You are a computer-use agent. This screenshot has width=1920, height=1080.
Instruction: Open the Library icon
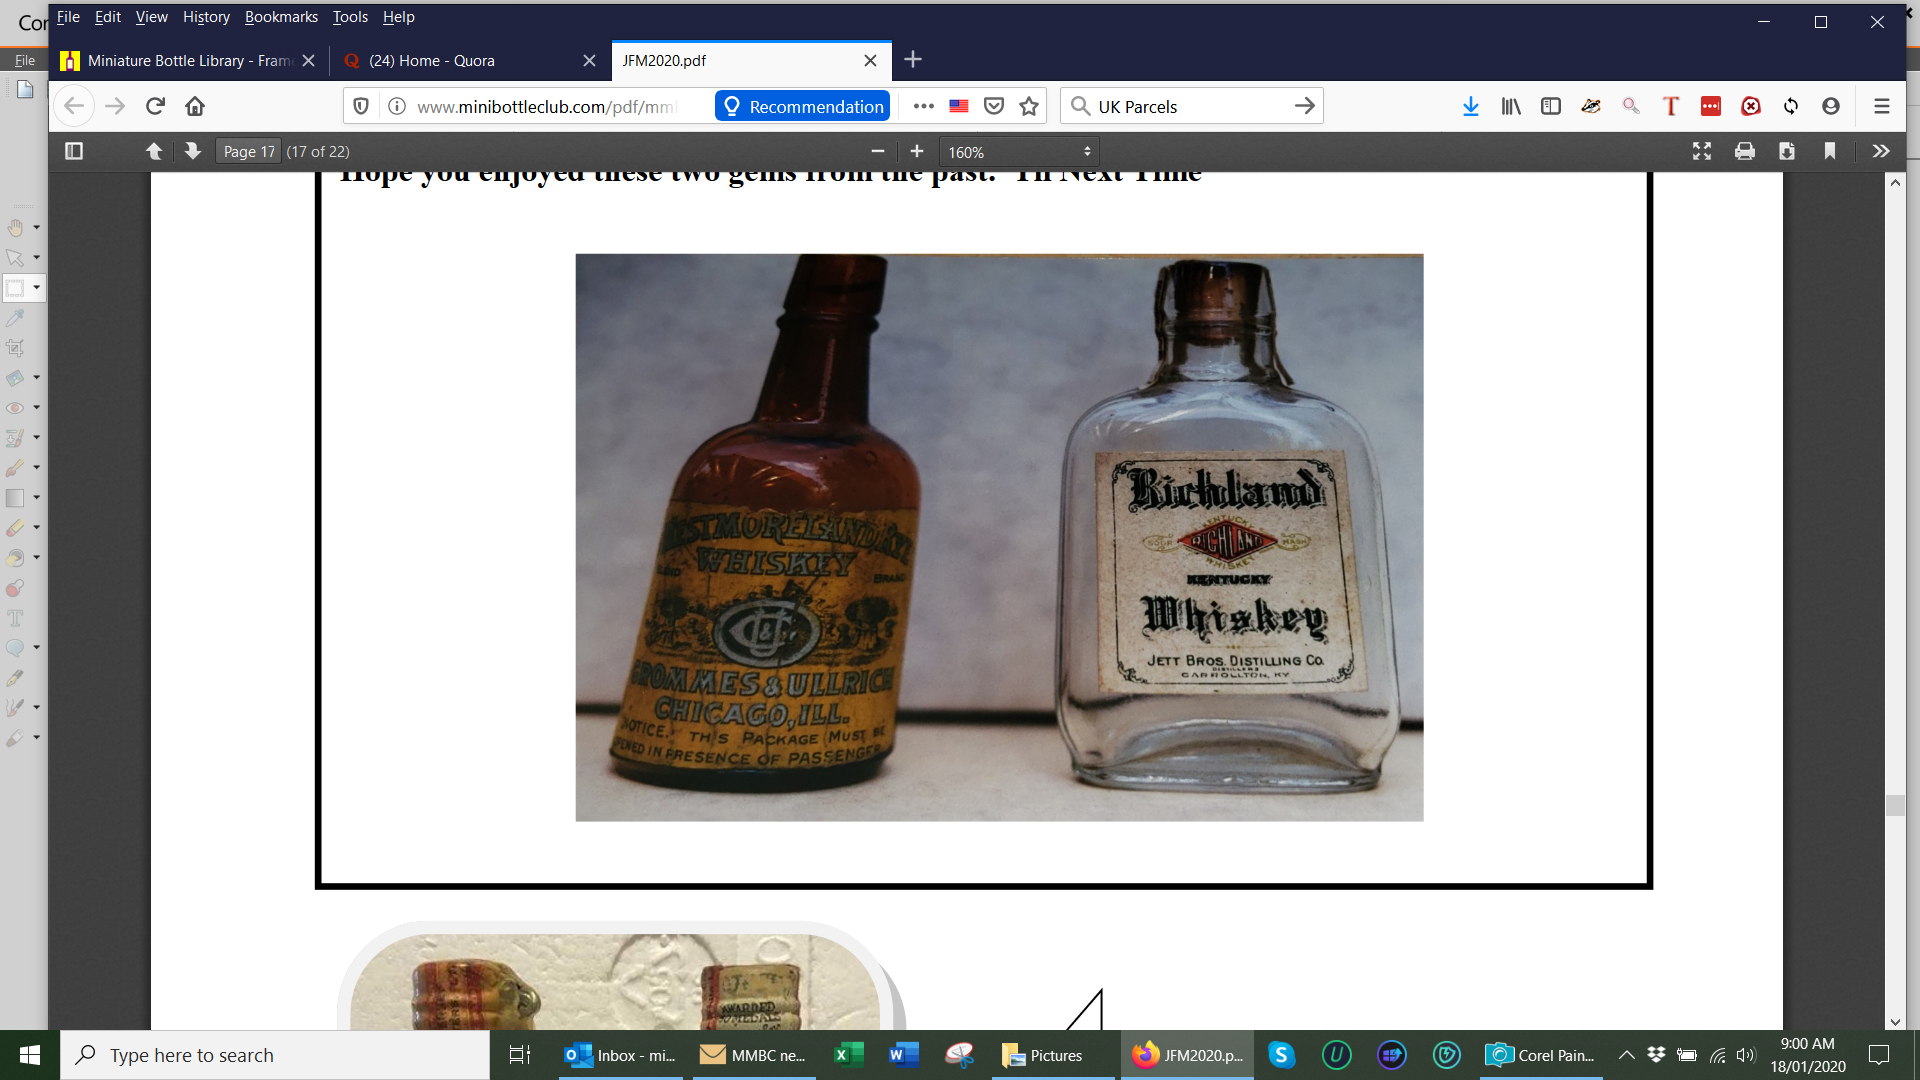tap(1511, 106)
